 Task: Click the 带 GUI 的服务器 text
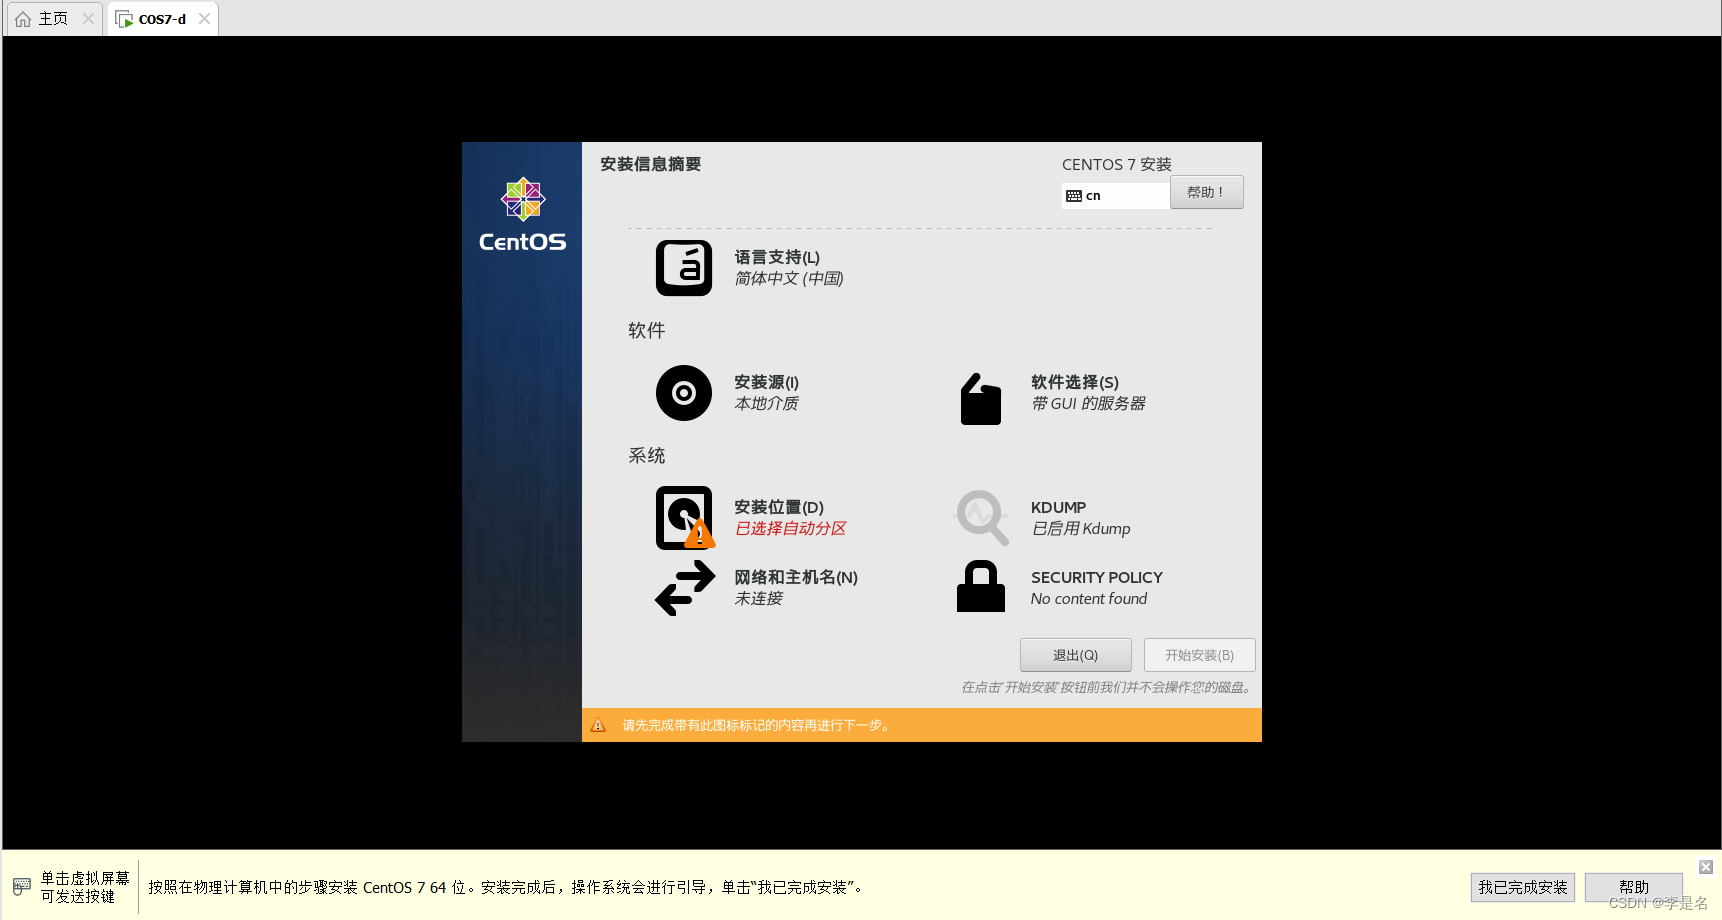tap(1089, 404)
